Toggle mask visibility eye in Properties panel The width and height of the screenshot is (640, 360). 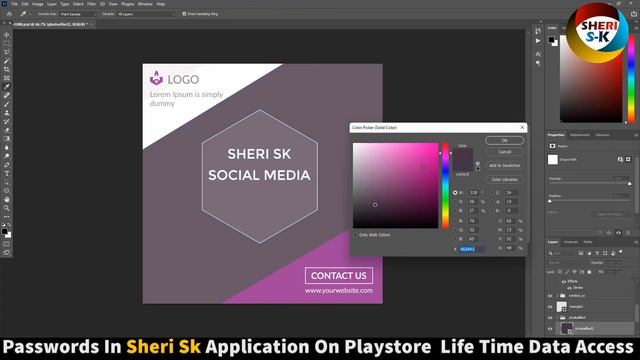[618, 233]
